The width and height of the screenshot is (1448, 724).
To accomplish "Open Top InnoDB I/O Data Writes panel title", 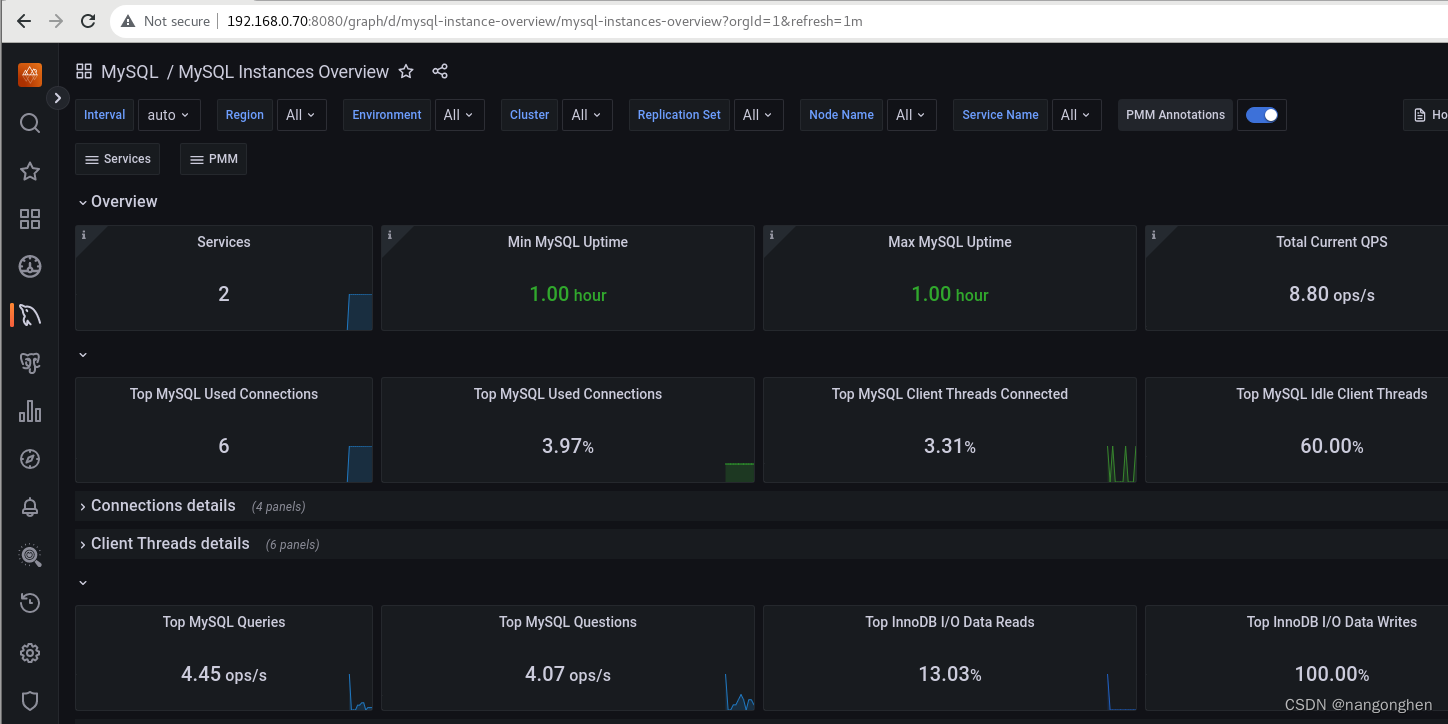I will click(x=1332, y=622).
